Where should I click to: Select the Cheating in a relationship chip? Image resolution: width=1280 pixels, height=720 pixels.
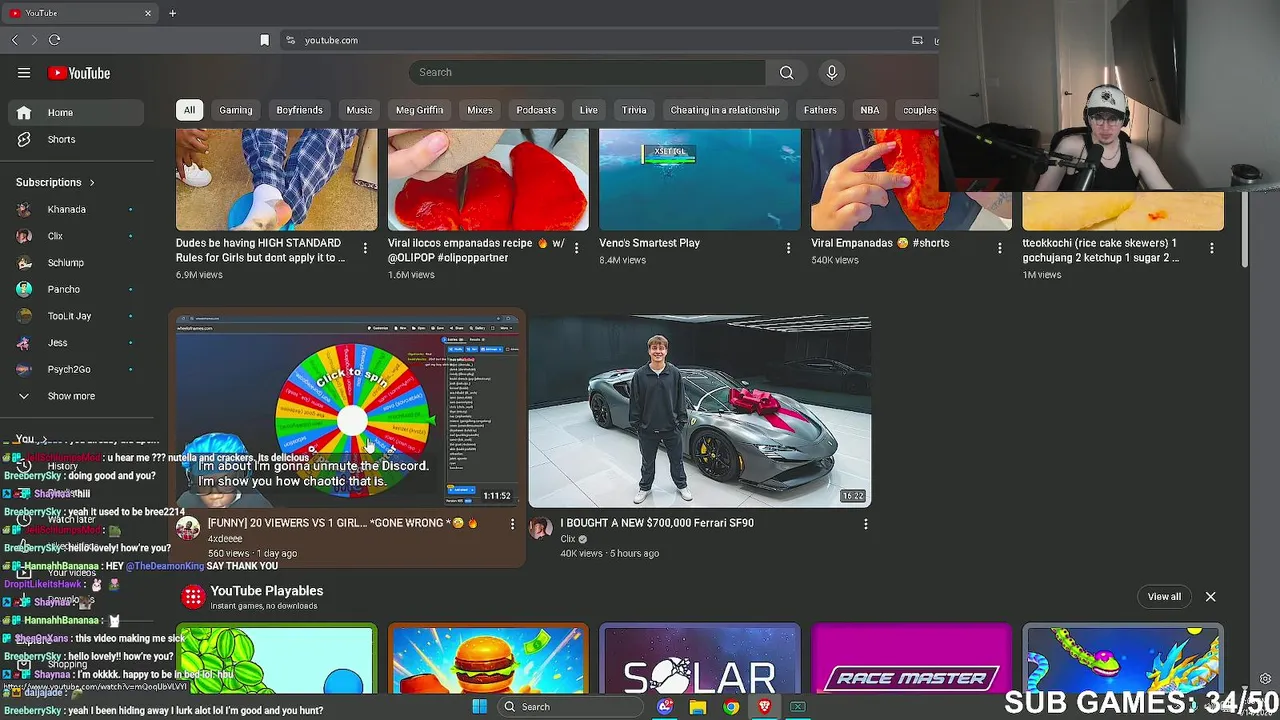click(725, 110)
